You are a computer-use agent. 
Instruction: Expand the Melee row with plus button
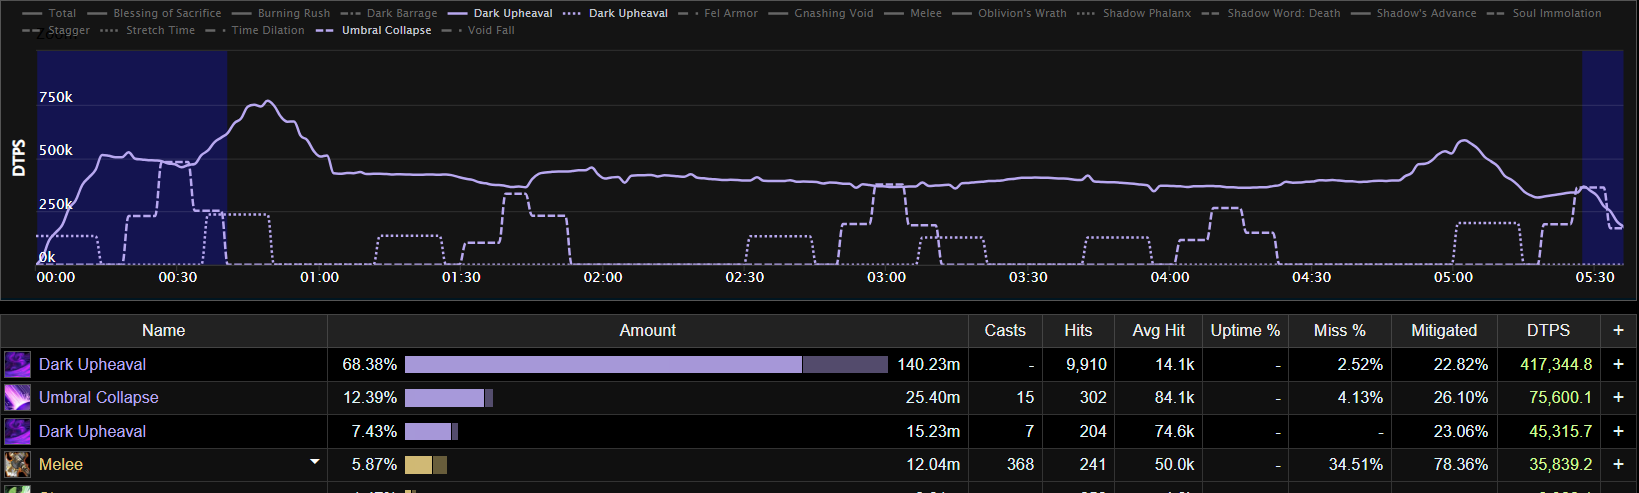click(x=1618, y=465)
